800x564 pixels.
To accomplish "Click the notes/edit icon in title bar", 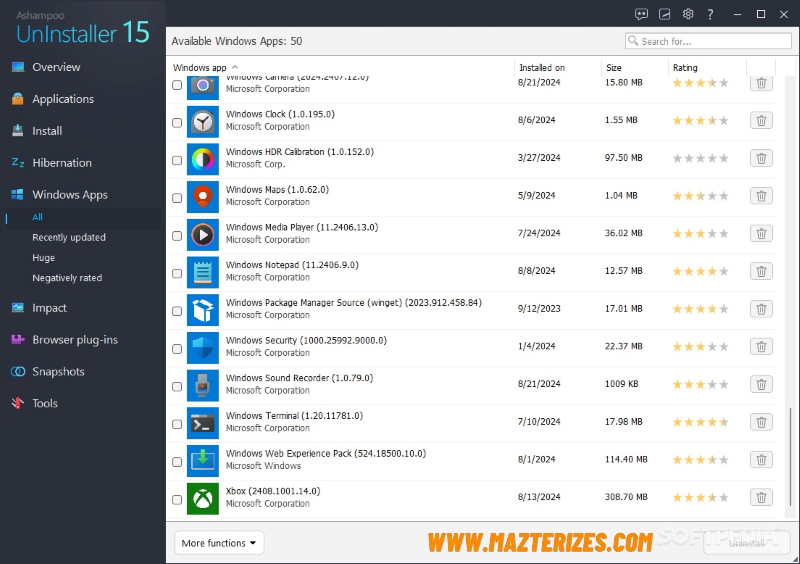I will click(x=664, y=14).
